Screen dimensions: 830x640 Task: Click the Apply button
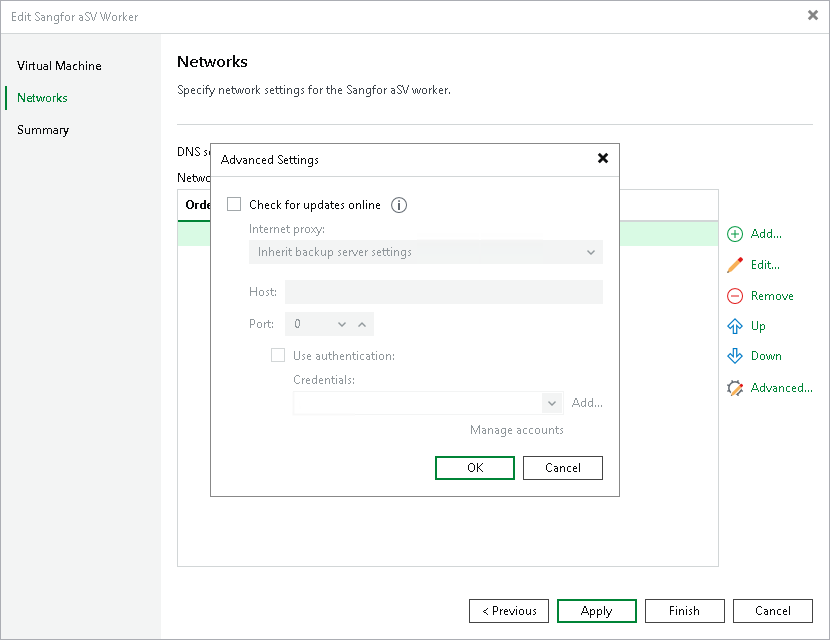coord(597,611)
